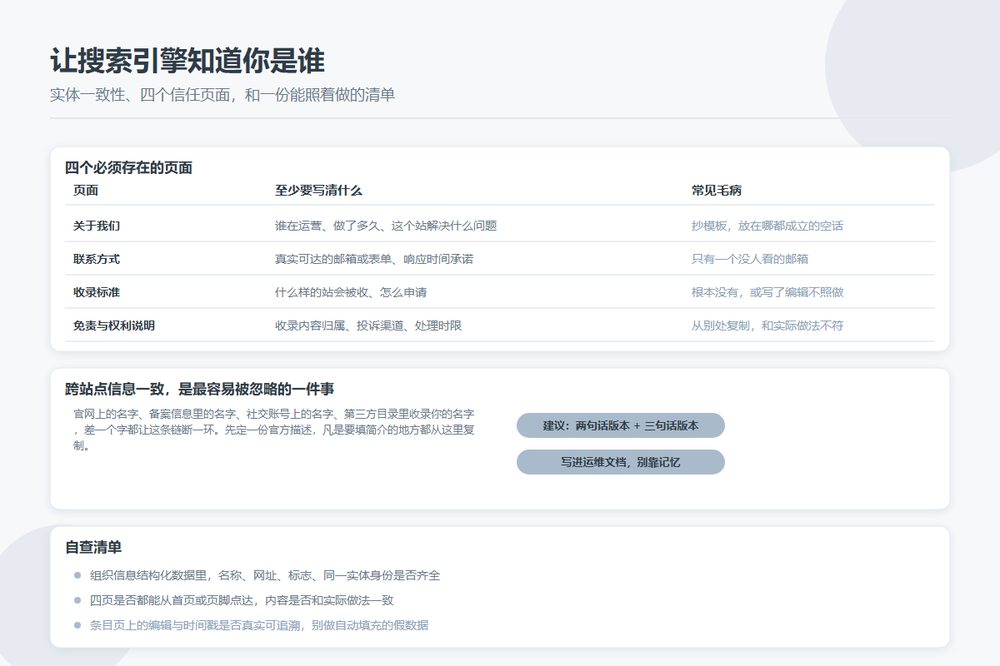Click the column header '至少要写清什么'
Image resolution: width=1000 pixels, height=666 pixels.
pyautogui.click(x=318, y=190)
